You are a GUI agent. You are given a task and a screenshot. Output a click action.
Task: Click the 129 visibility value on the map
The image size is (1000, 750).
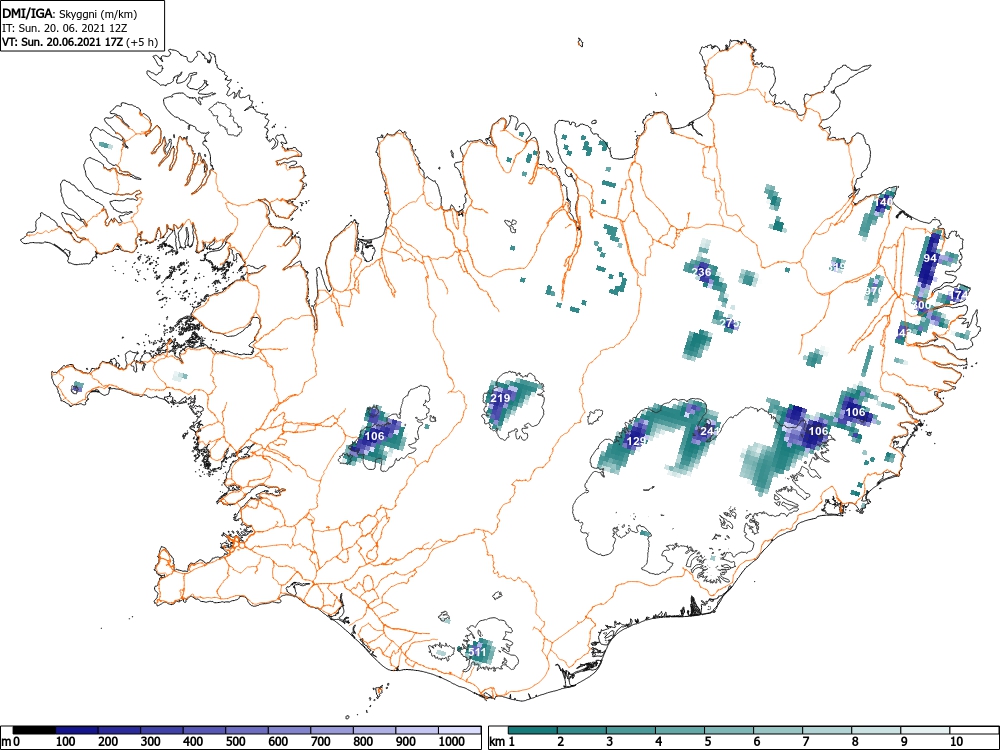point(636,441)
